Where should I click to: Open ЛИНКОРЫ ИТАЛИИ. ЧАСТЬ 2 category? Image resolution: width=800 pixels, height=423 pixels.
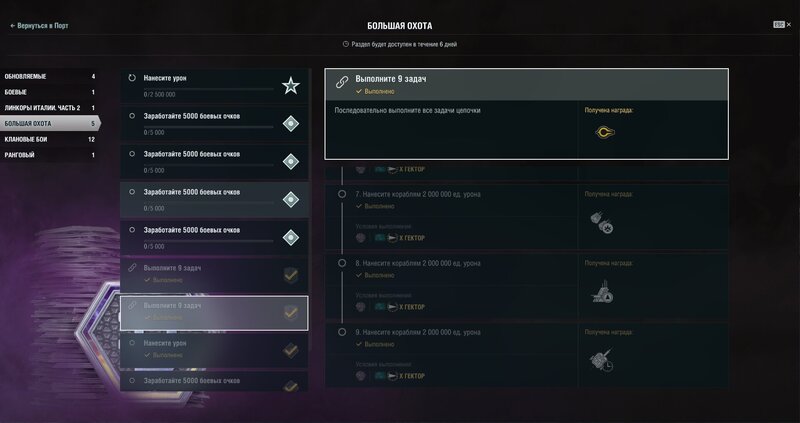click(x=49, y=108)
